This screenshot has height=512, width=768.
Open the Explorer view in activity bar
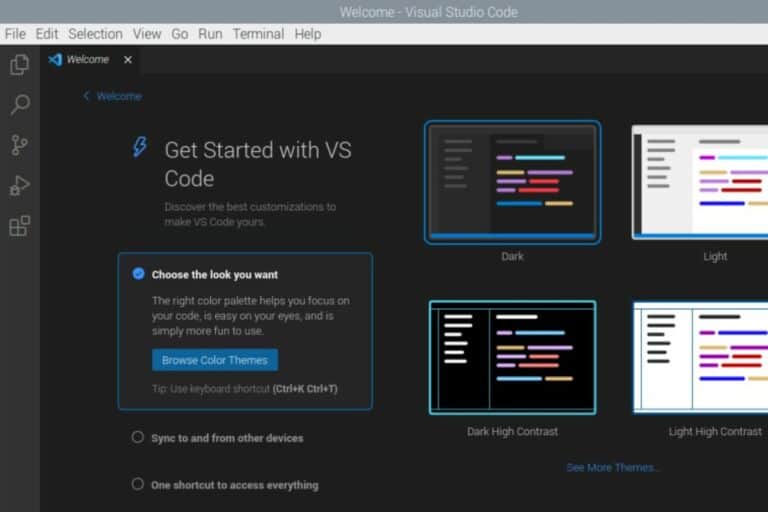(20, 65)
